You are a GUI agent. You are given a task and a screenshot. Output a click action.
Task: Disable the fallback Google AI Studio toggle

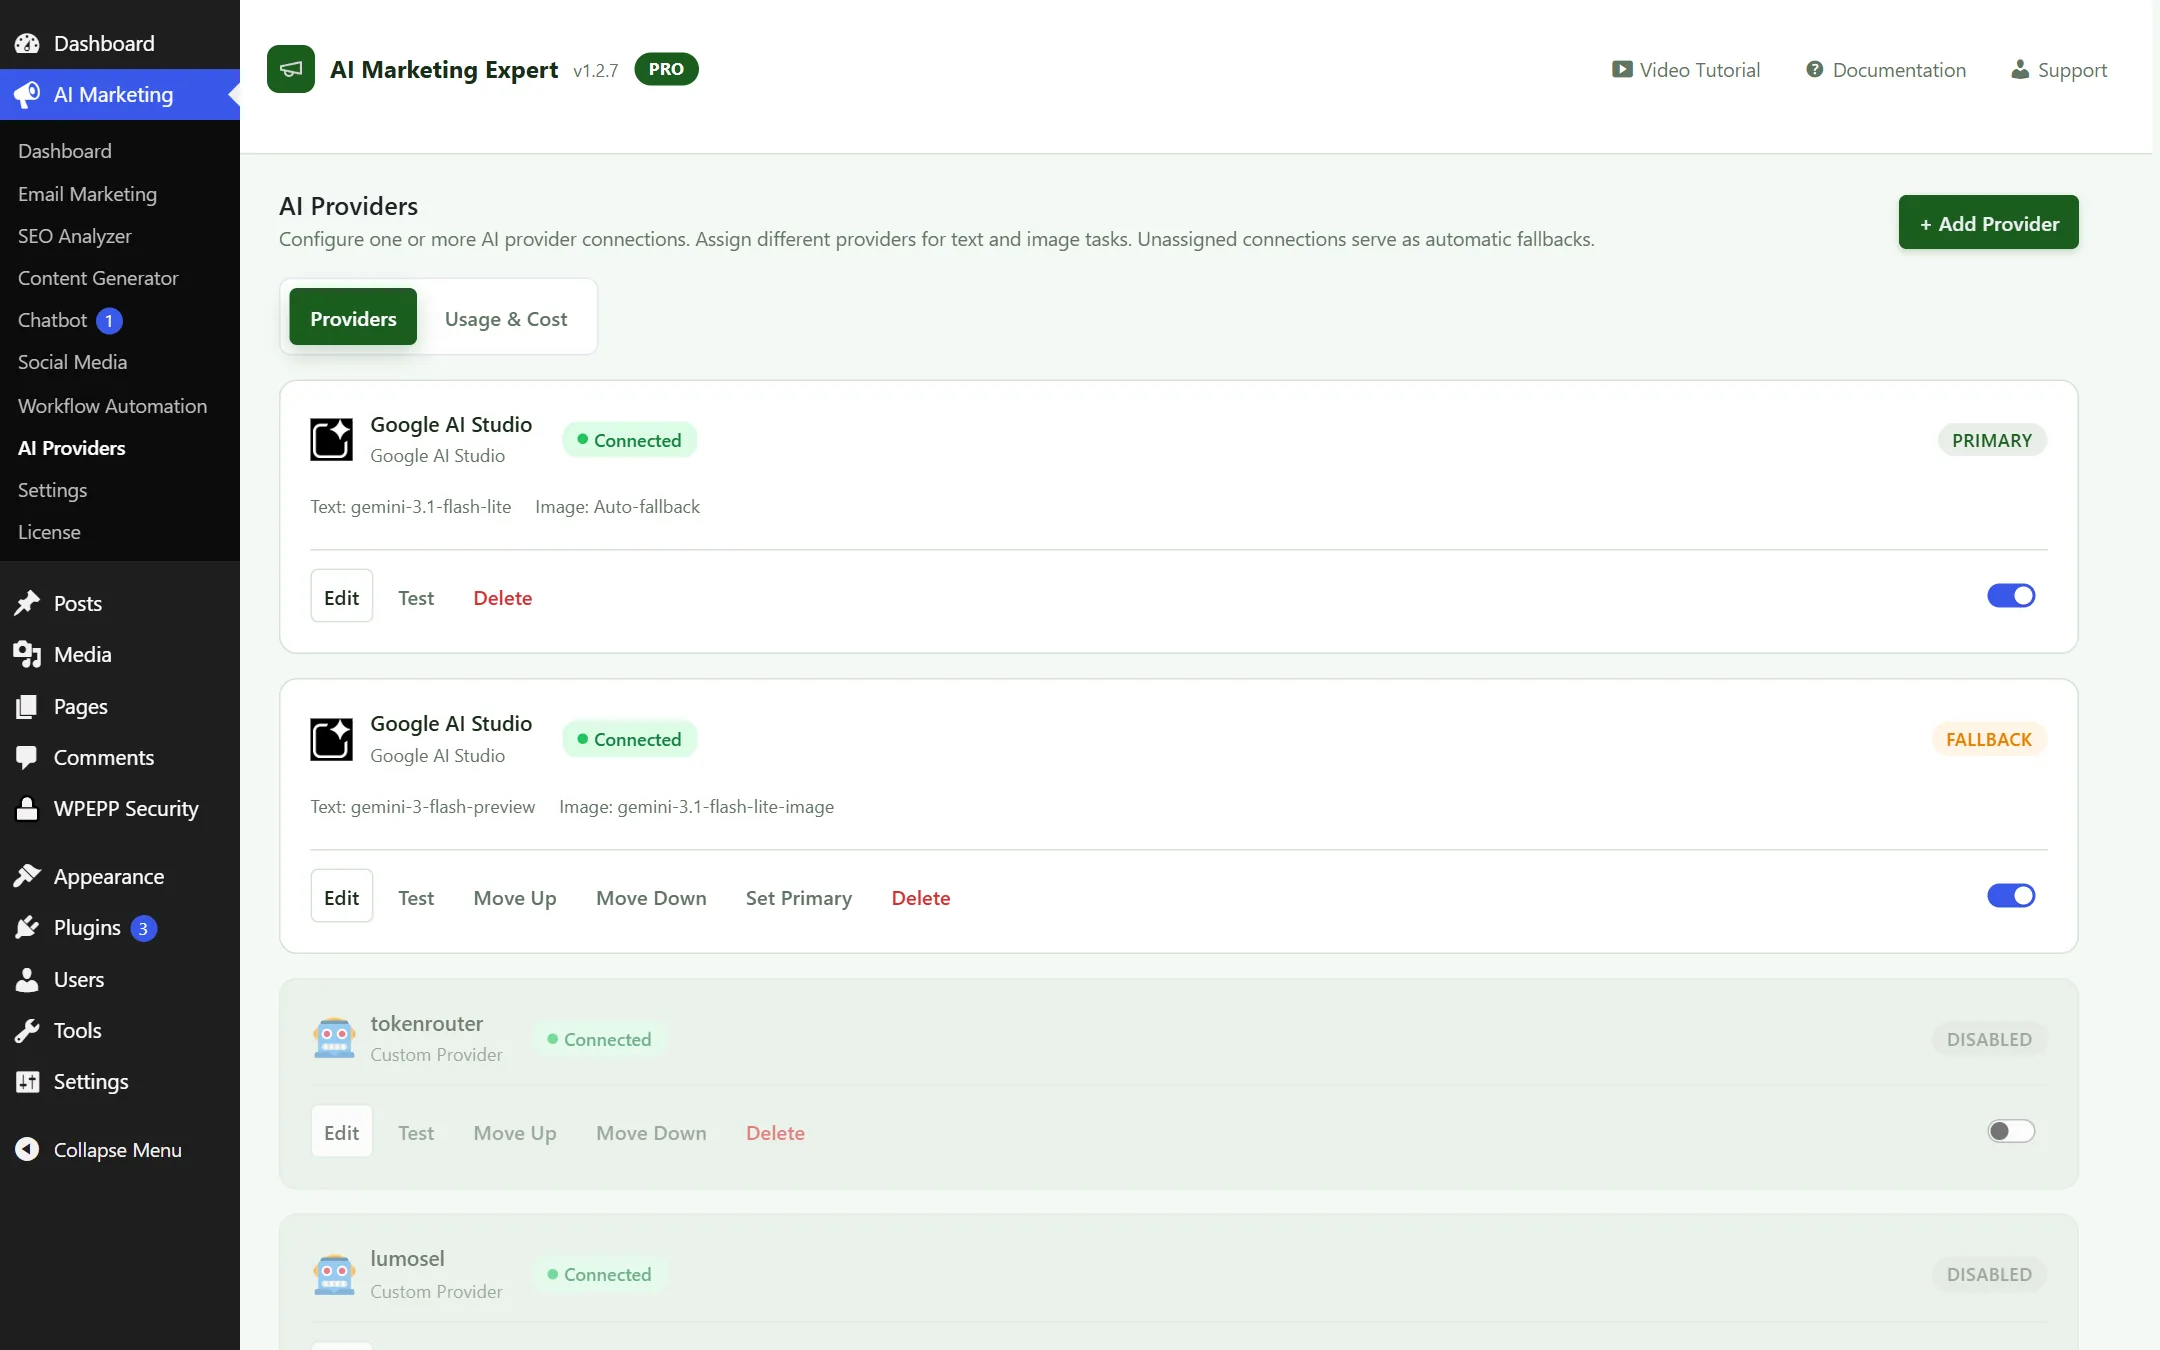point(2011,895)
